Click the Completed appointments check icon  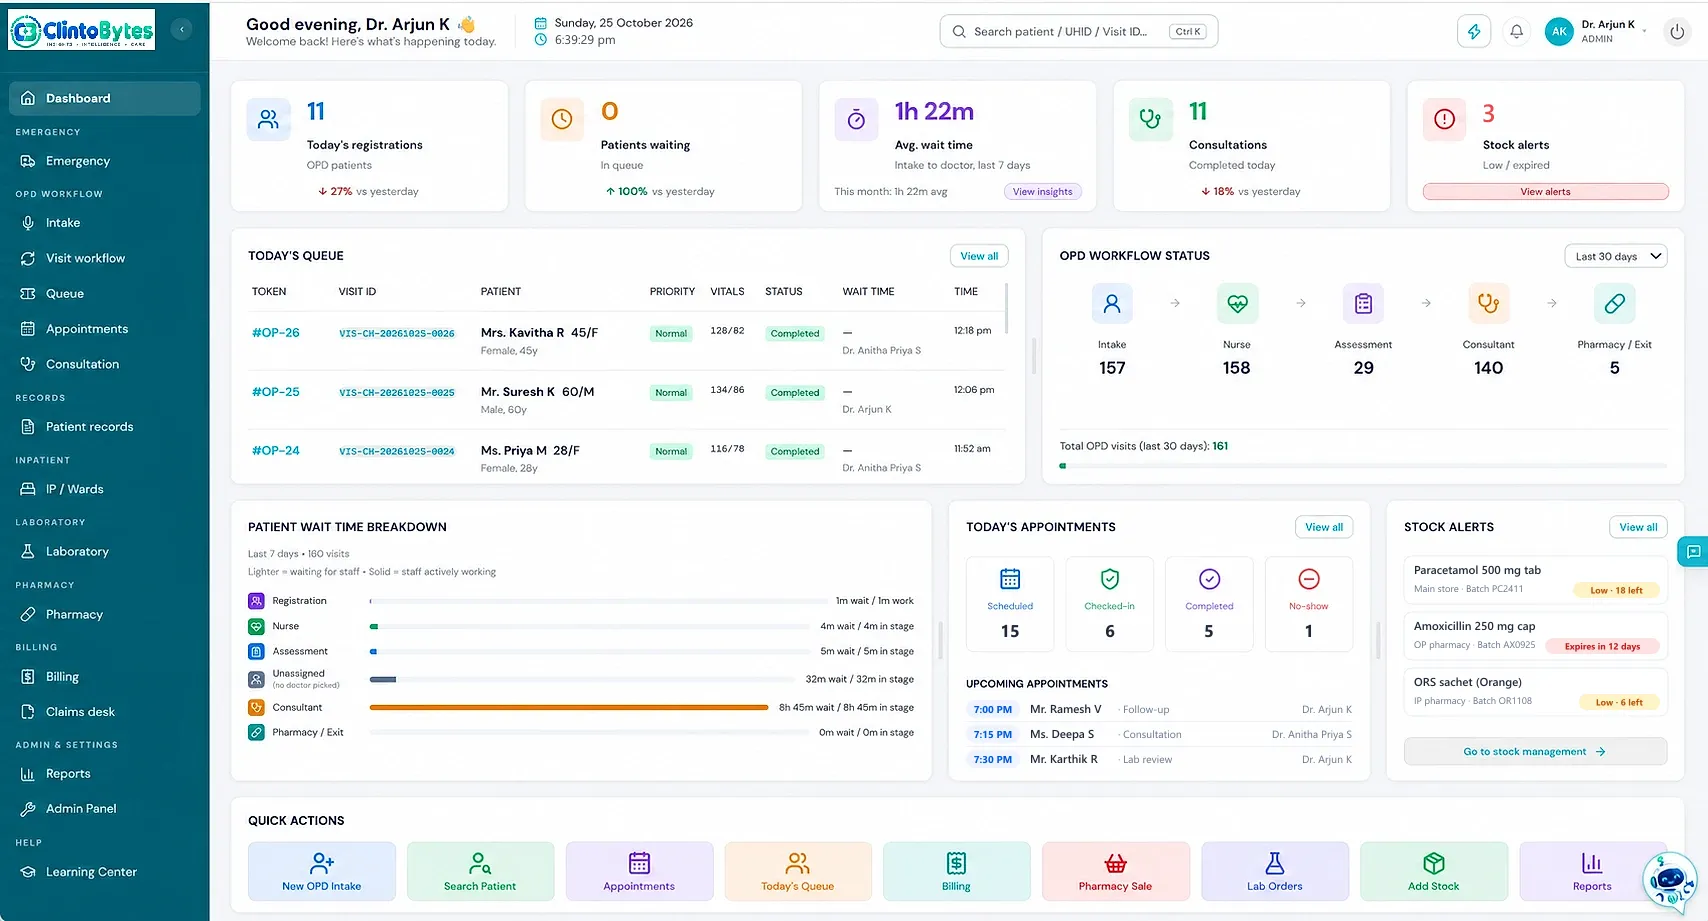(1209, 579)
